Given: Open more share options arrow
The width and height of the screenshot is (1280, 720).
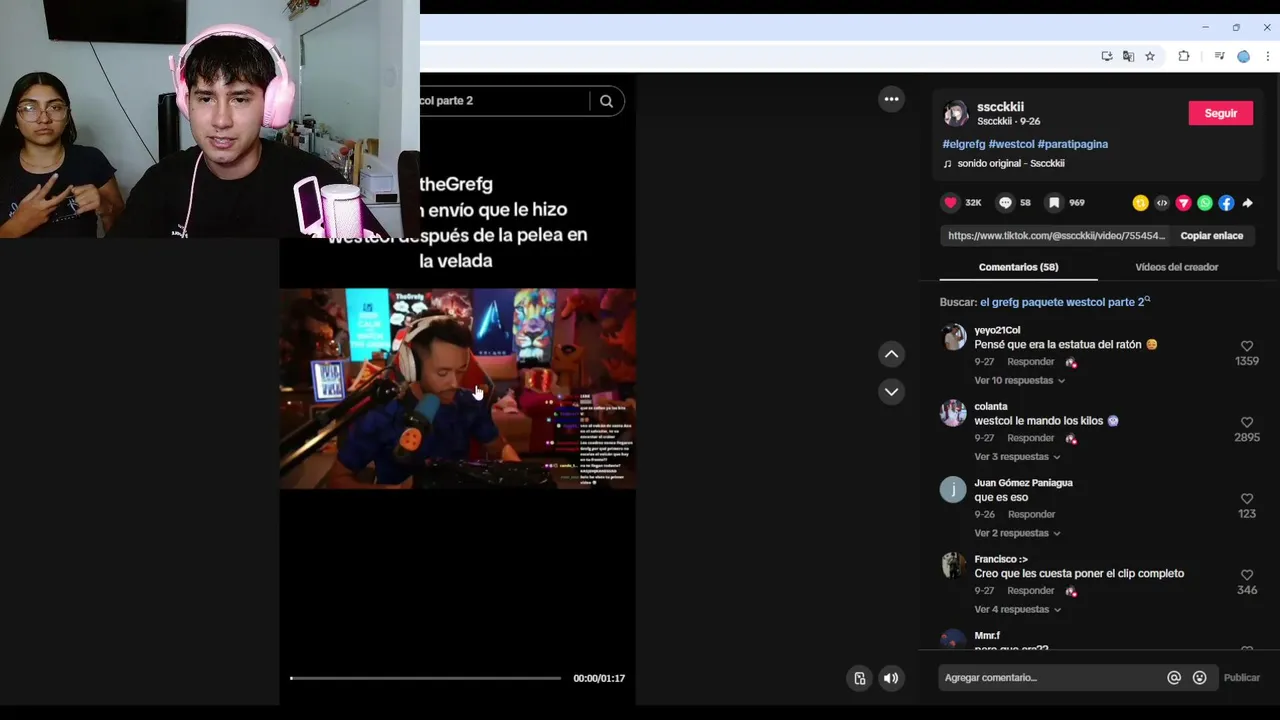Looking at the screenshot, I should pyautogui.click(x=1247, y=203).
